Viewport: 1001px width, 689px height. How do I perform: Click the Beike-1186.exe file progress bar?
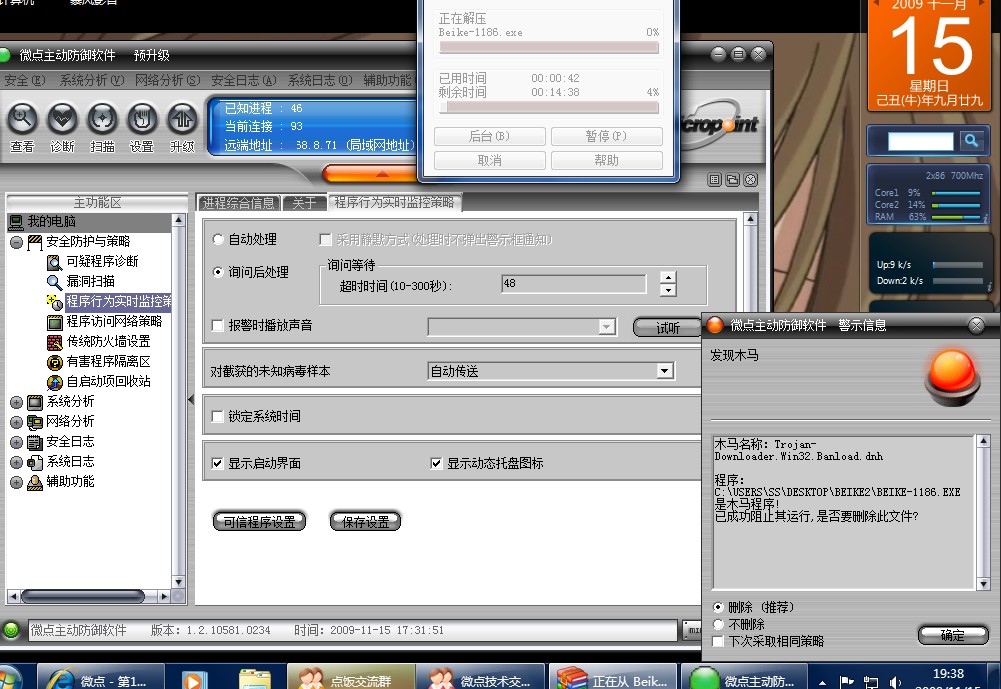549,47
